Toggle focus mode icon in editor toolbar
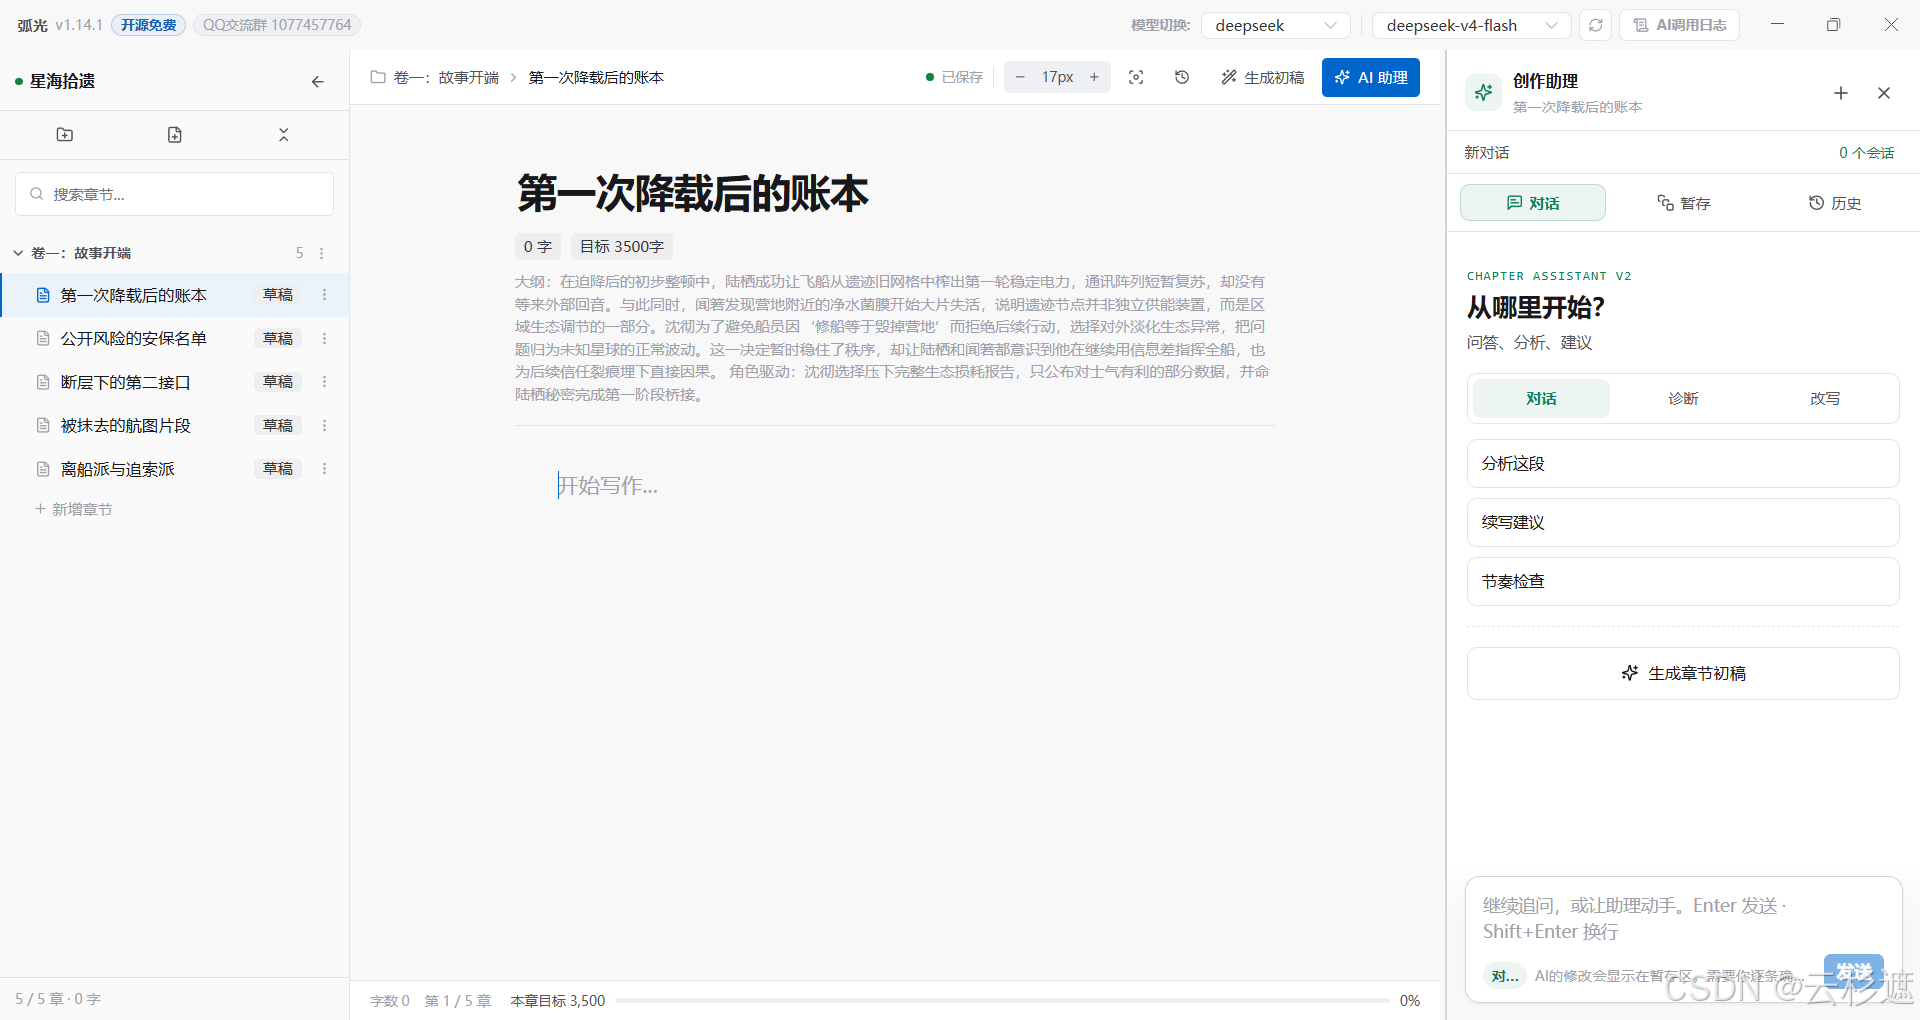 1136,77
